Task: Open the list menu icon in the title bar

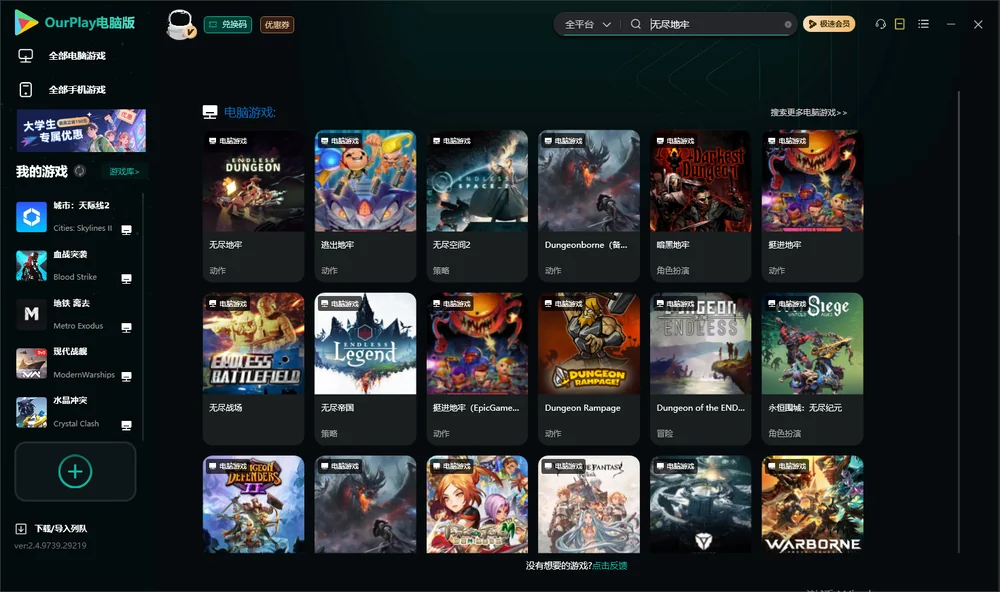Action: coord(923,24)
